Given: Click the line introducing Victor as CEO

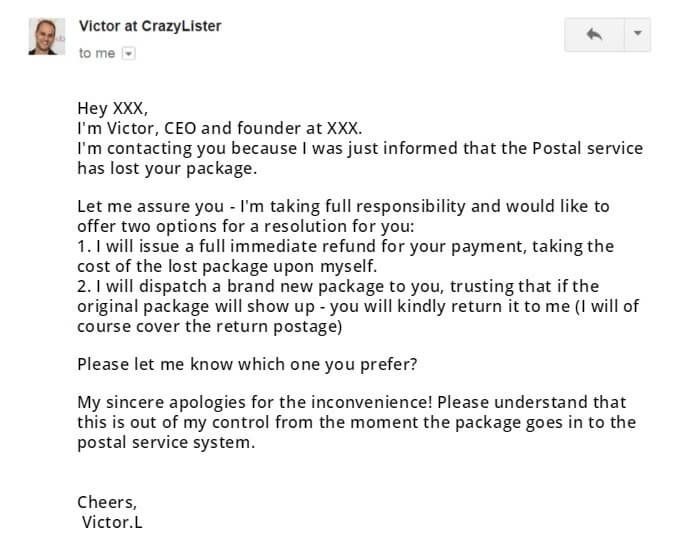Looking at the screenshot, I should coord(220,128).
